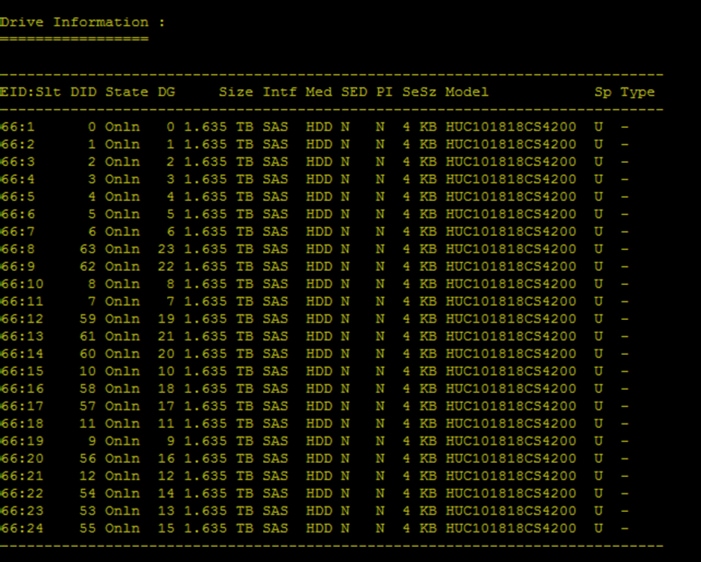Click DG value '23' in row 66:8
This screenshot has width=701, height=562.
click(x=166, y=249)
